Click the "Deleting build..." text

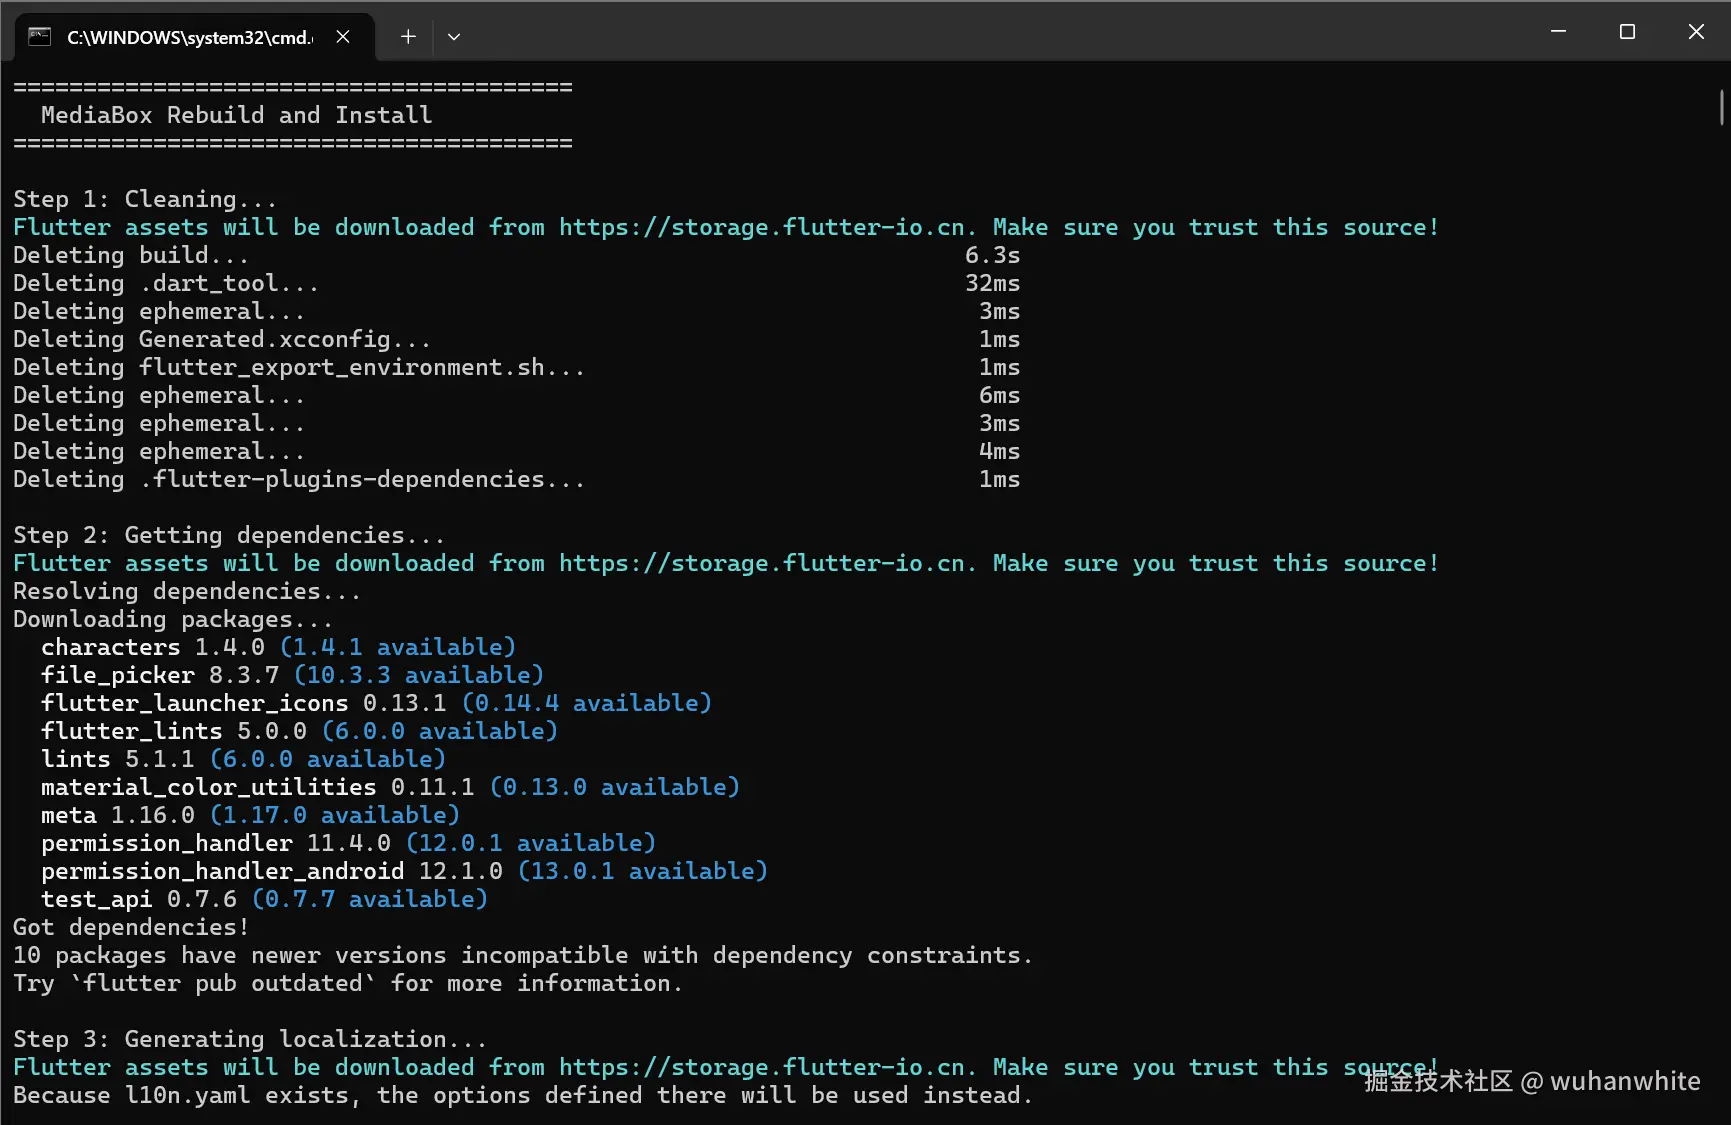[131, 255]
